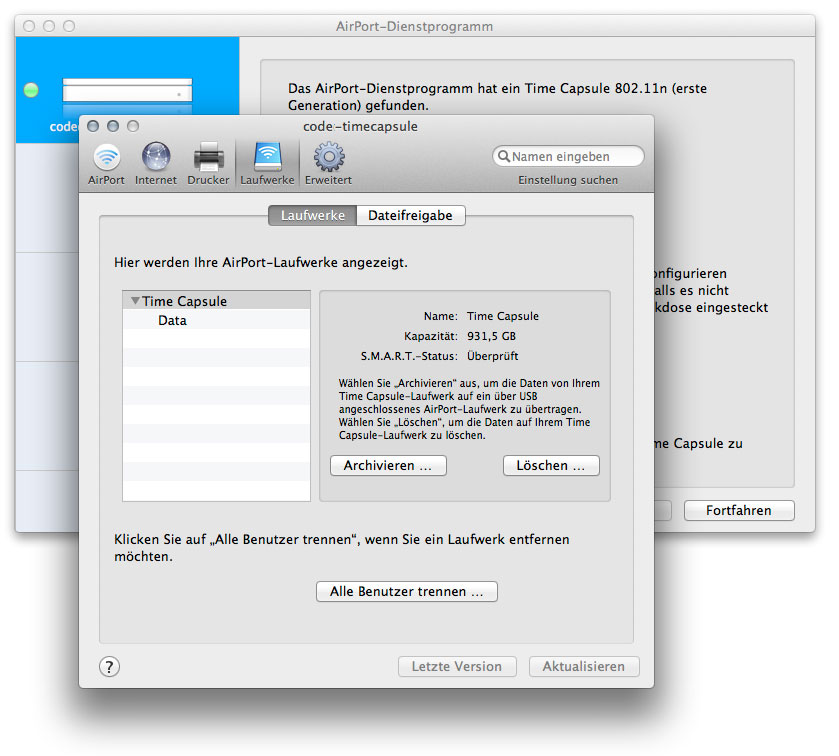The height and width of the screenshot is (756, 839).
Task: Click the Fortfahren button
Action: click(739, 510)
